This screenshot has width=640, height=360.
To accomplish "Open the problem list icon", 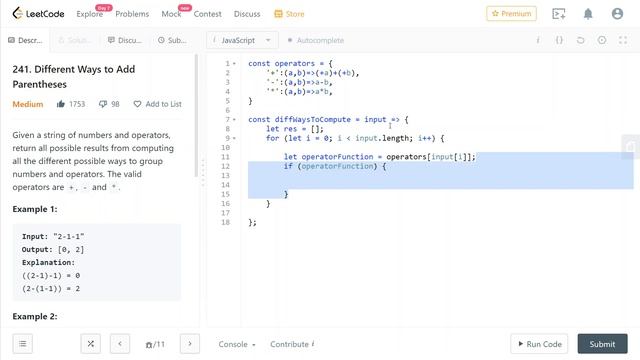I will coord(22,344).
